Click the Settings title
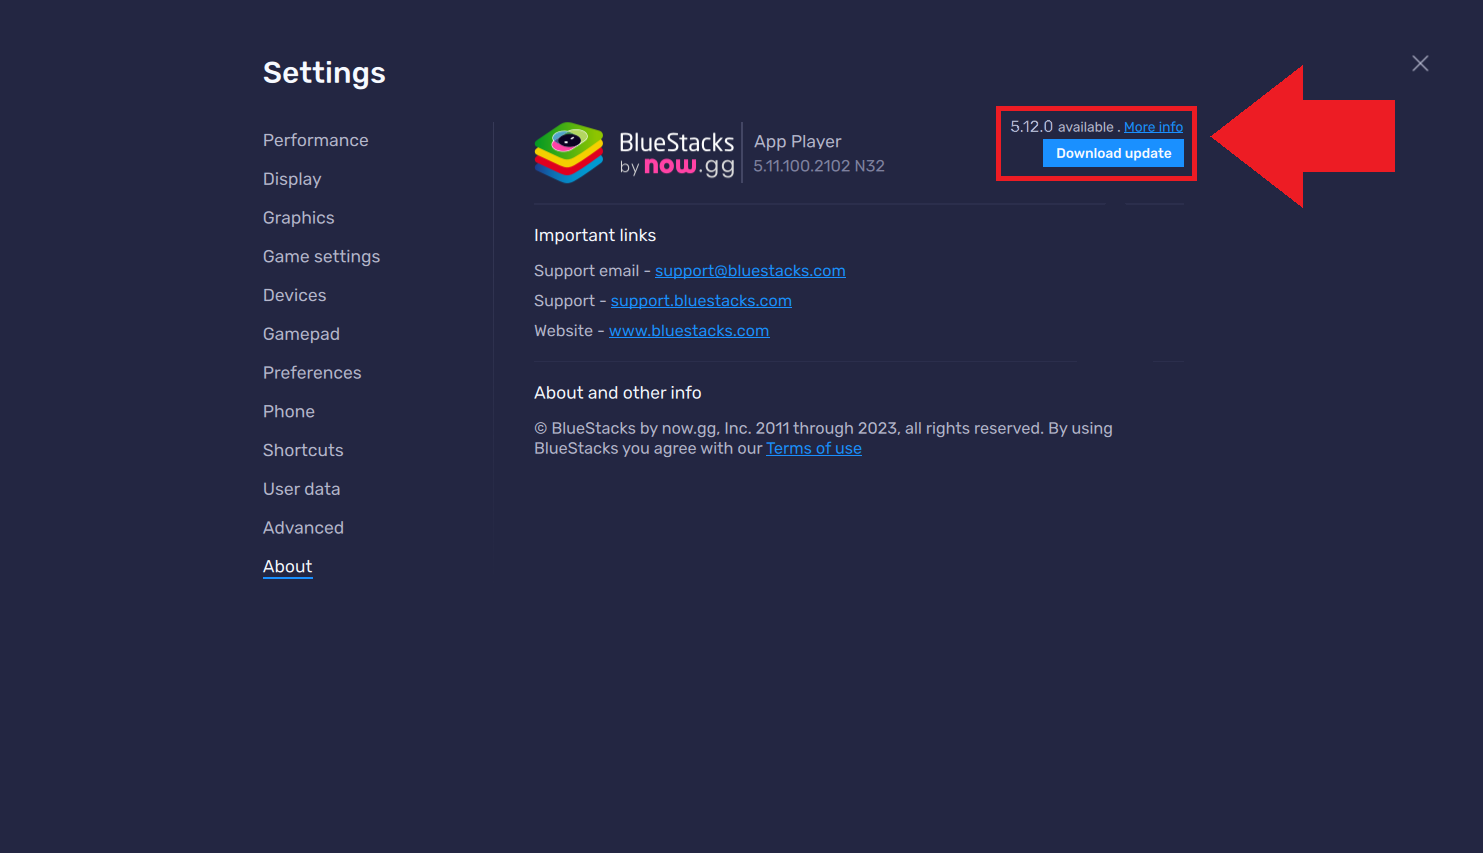The height and width of the screenshot is (853, 1483). (324, 73)
